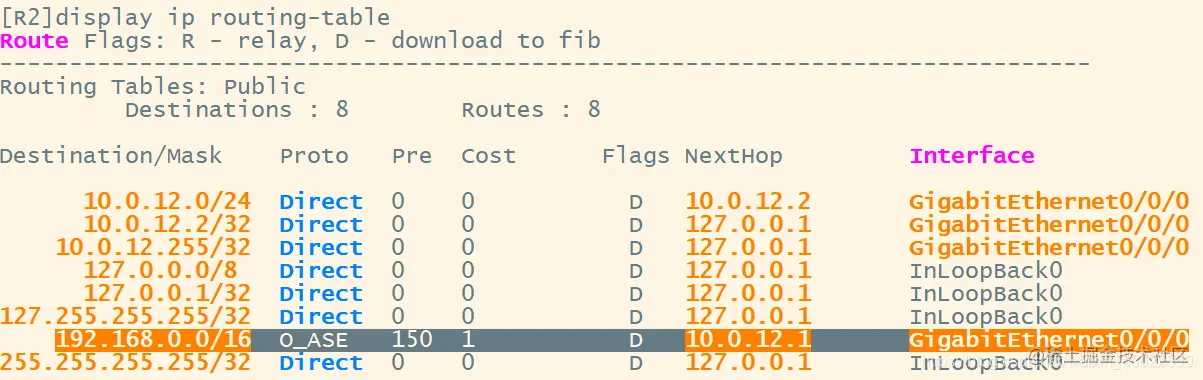Click InLoopBack0 in the 127.0.0.1/32 row

[x=986, y=294]
